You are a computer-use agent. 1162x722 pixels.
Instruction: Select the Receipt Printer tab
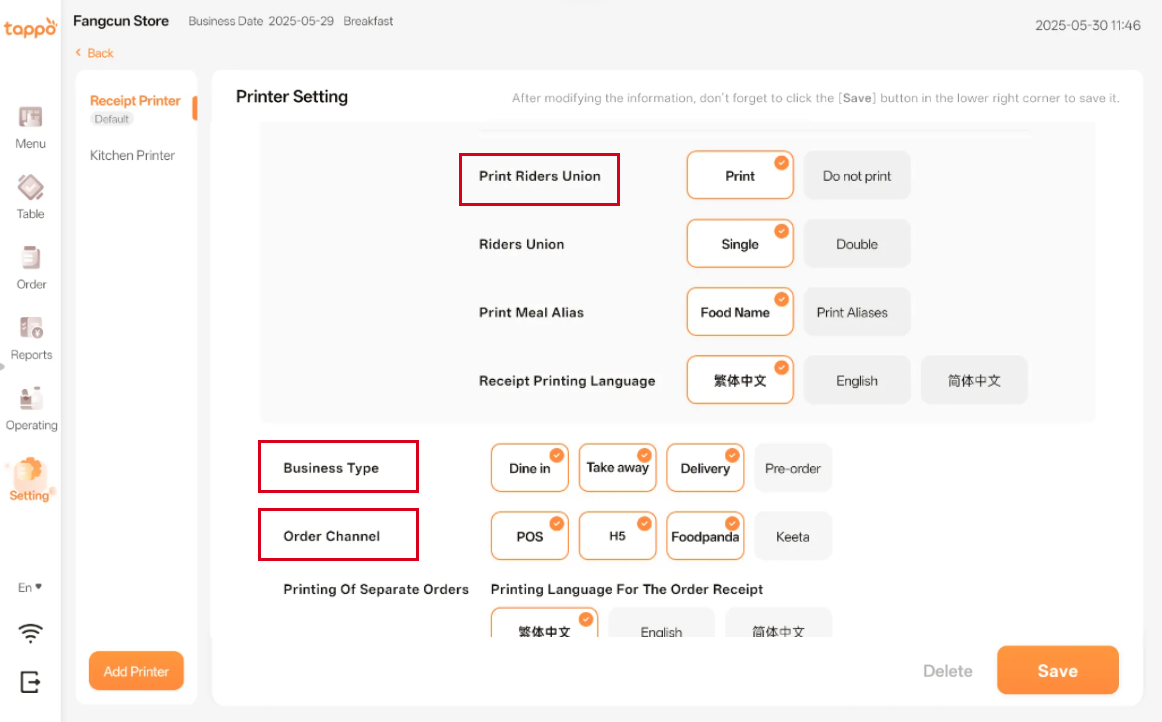(x=135, y=101)
